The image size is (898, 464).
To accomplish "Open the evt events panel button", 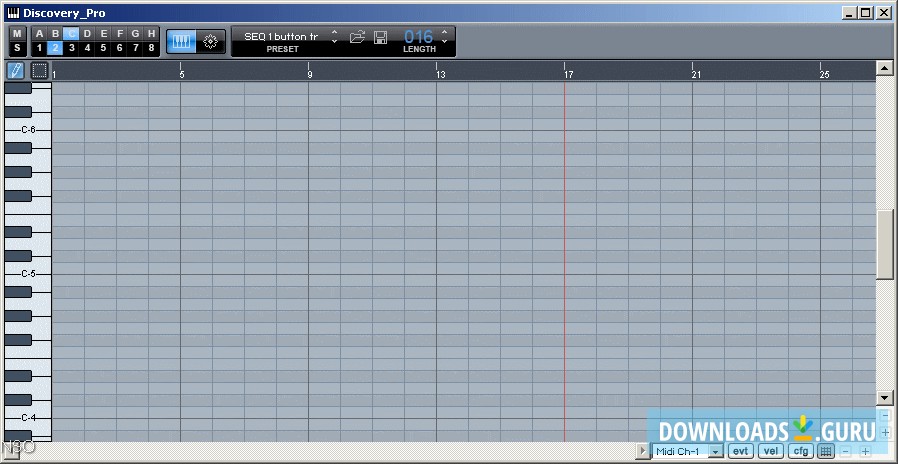I will [x=741, y=451].
